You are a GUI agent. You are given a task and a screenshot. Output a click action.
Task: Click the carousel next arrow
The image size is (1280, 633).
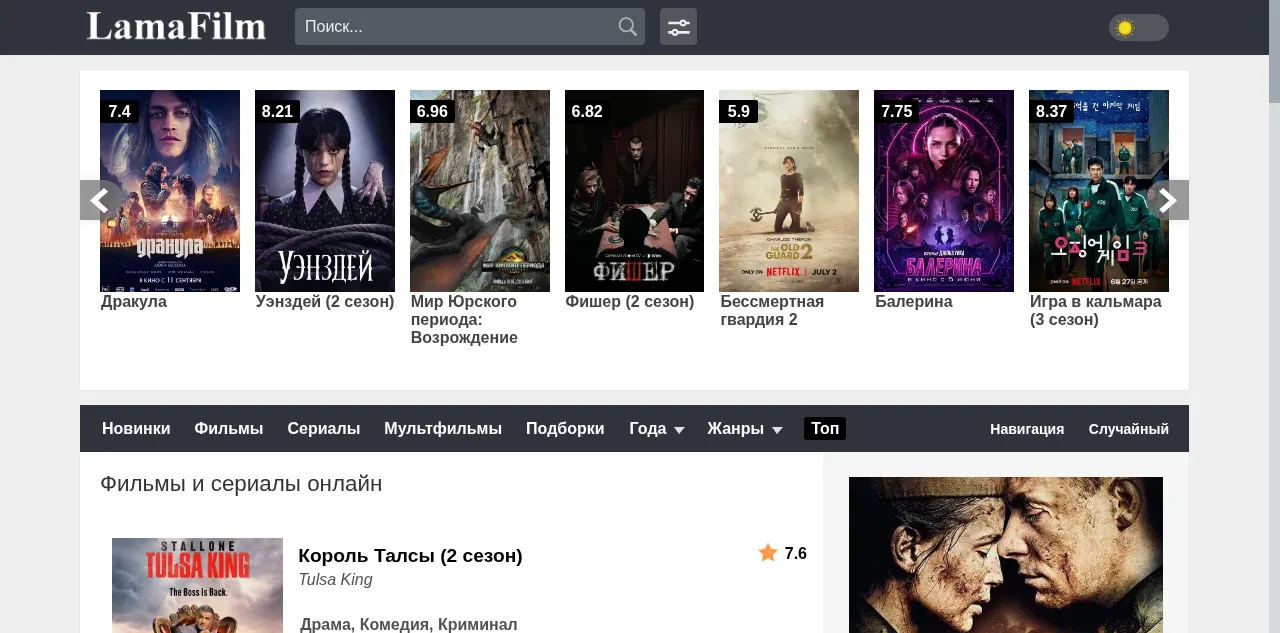(x=1168, y=200)
